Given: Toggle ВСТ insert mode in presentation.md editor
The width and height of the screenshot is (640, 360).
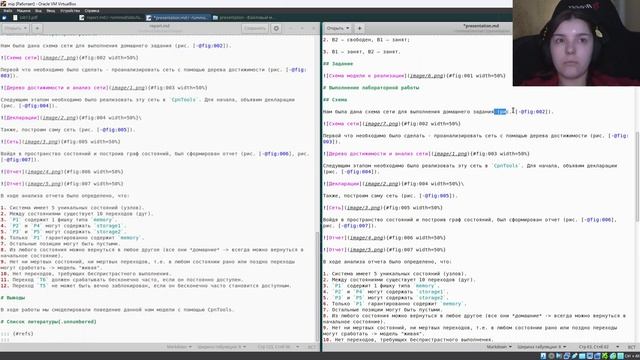Looking at the screenshot, I should [x=631, y=347].
